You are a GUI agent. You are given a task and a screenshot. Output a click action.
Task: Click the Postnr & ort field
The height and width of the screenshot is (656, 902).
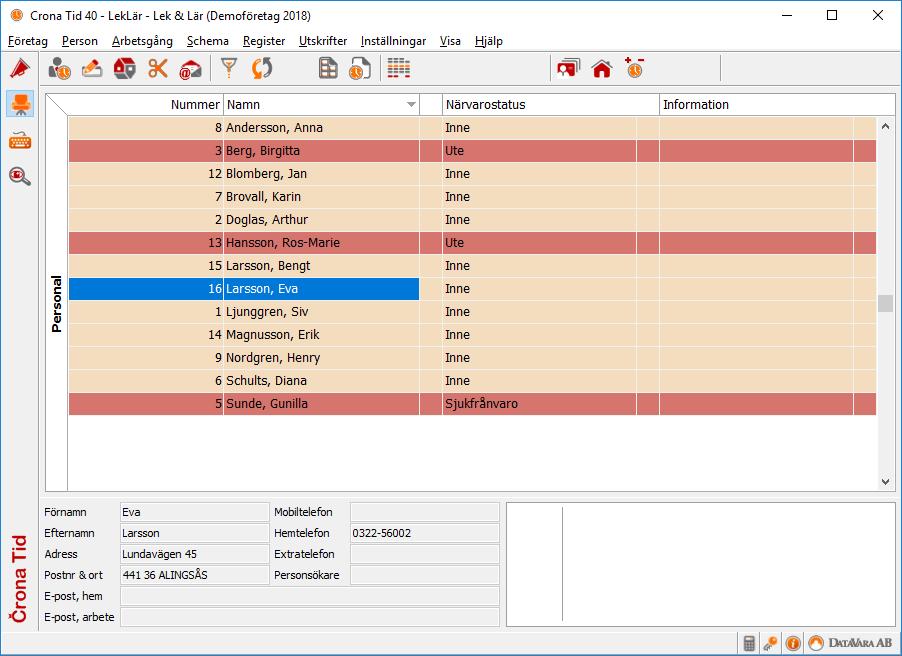coord(194,575)
